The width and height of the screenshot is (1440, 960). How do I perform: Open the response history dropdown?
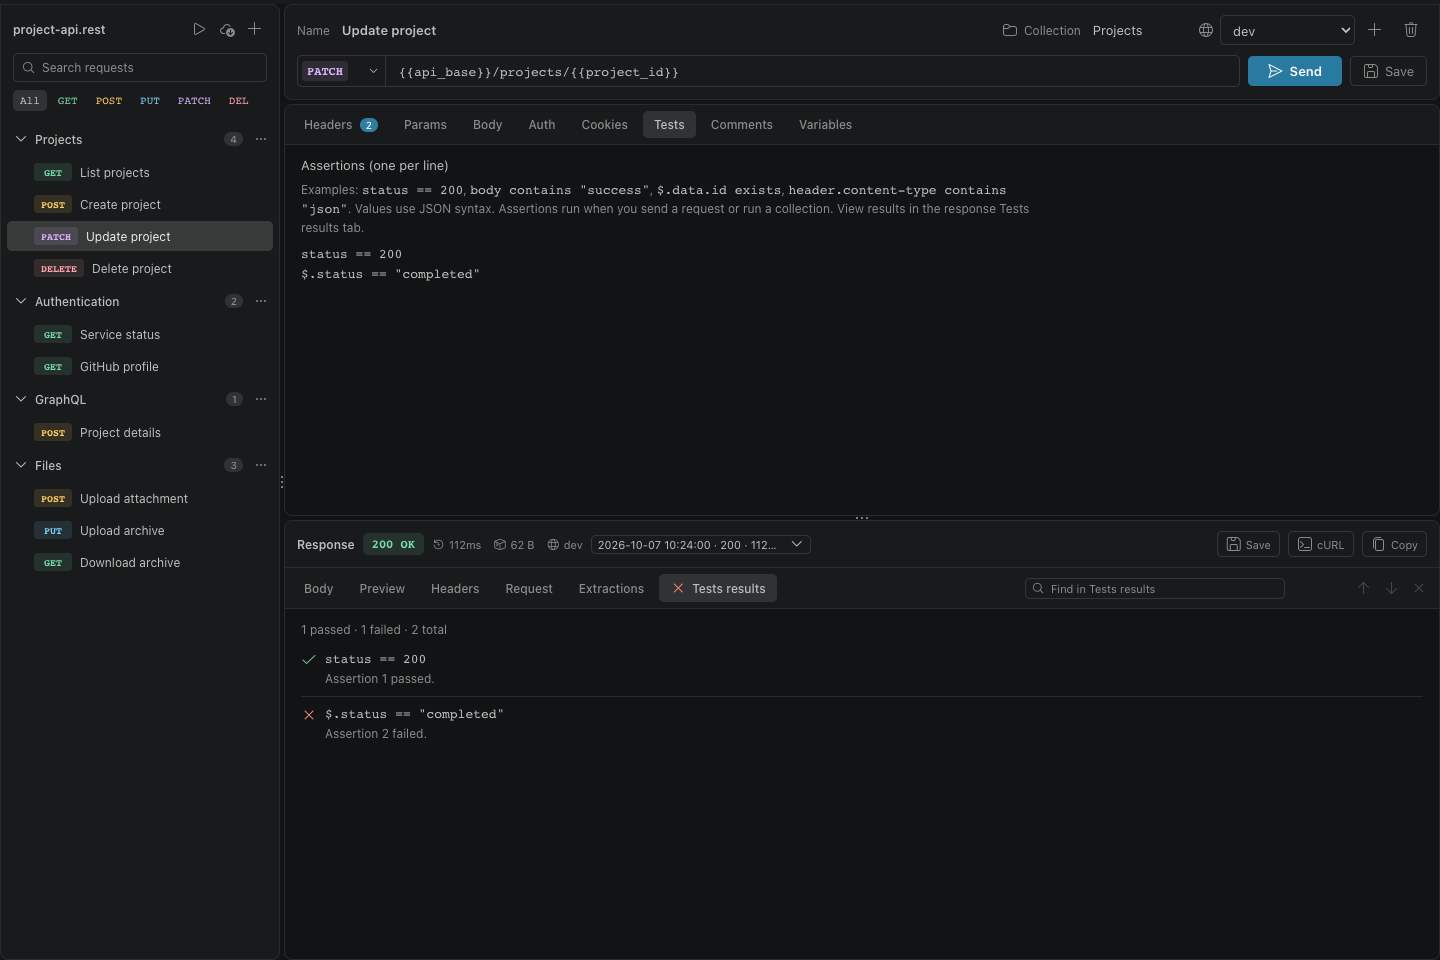pos(700,545)
